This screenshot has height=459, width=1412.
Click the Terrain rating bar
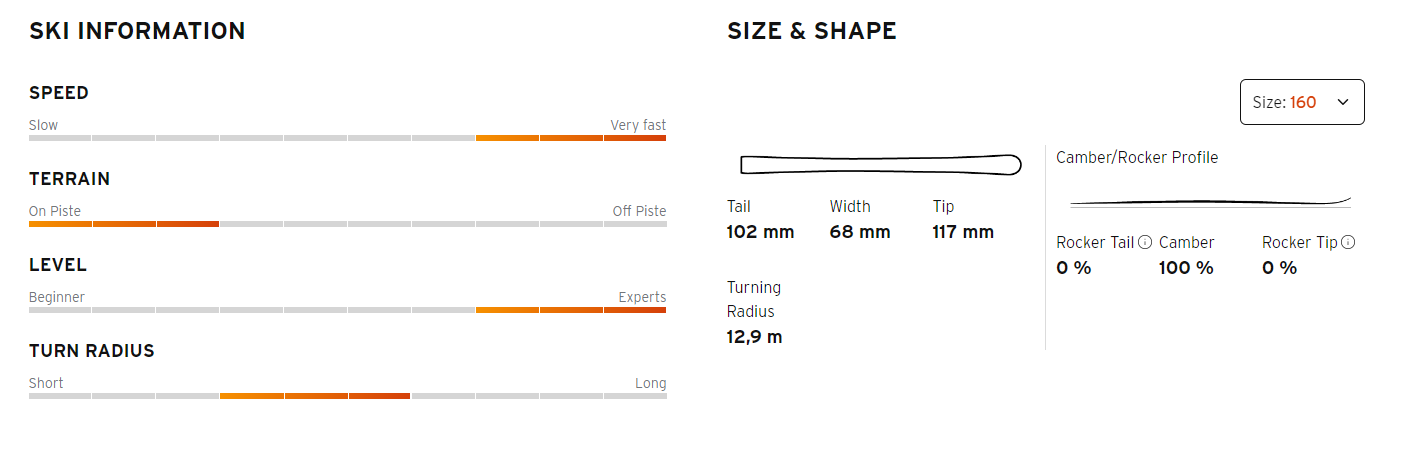tap(347, 224)
